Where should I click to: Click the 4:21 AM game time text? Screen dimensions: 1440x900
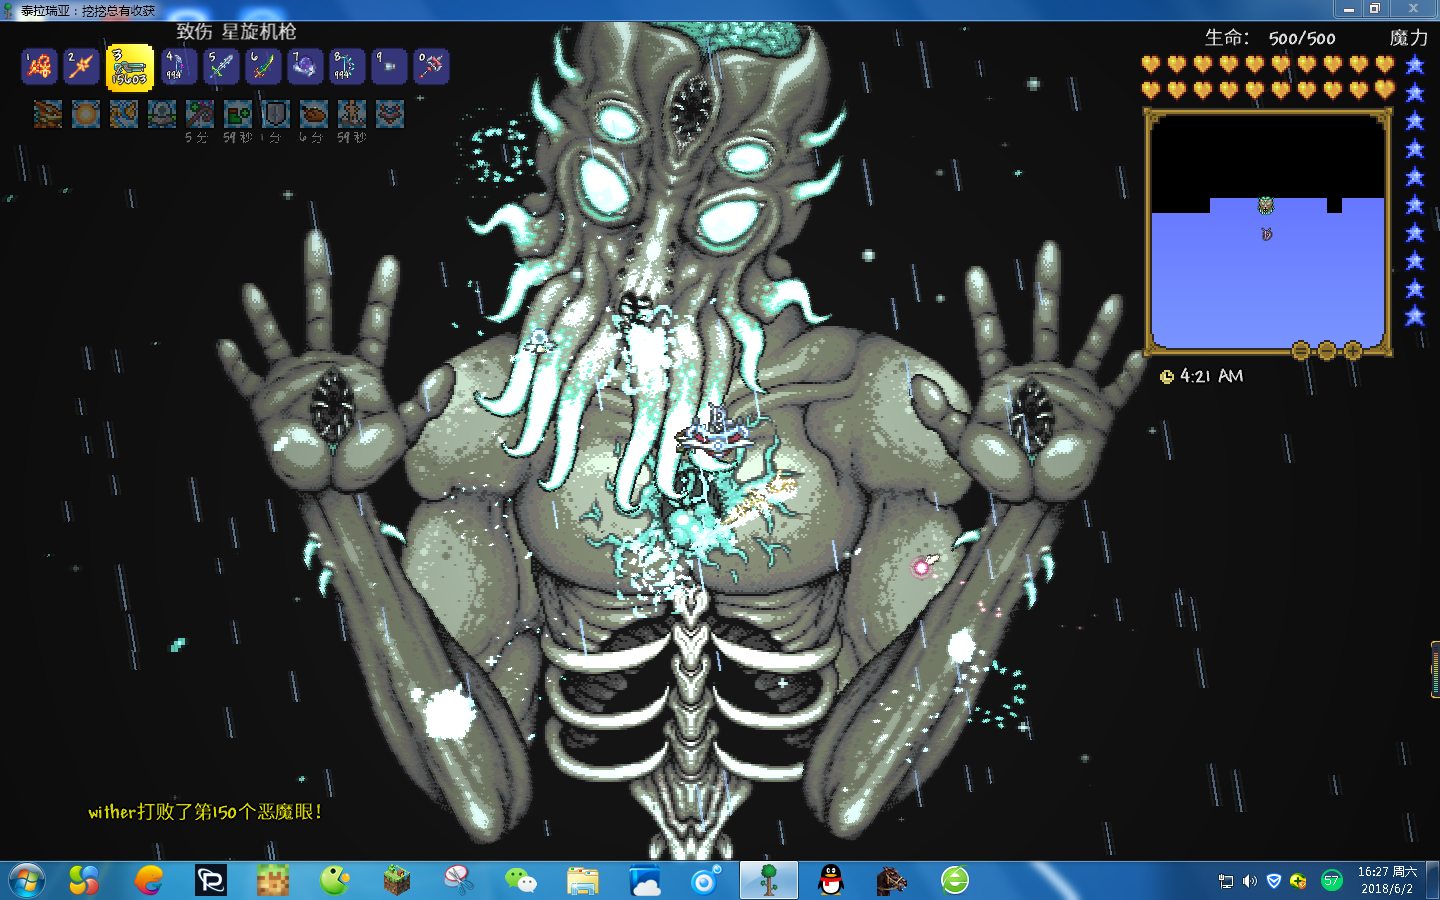1211,376
